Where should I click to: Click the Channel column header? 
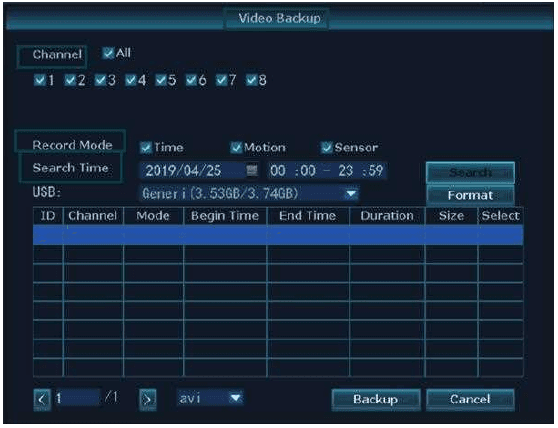[93, 216]
